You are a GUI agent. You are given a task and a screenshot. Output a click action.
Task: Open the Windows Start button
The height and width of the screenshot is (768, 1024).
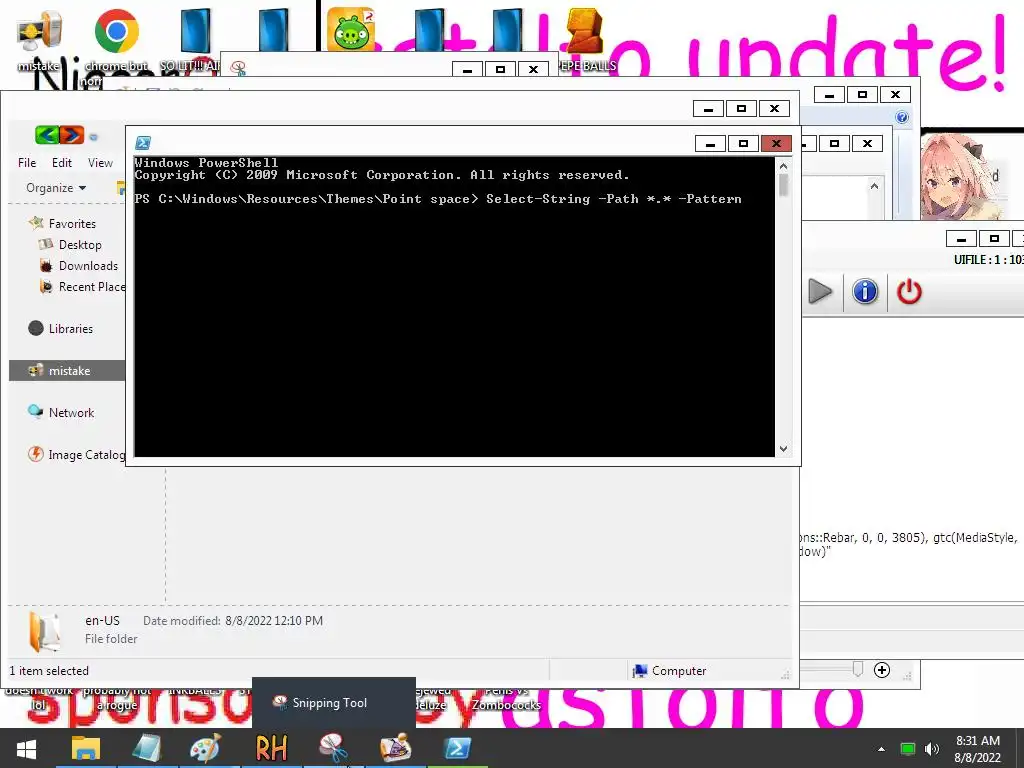pos(26,748)
